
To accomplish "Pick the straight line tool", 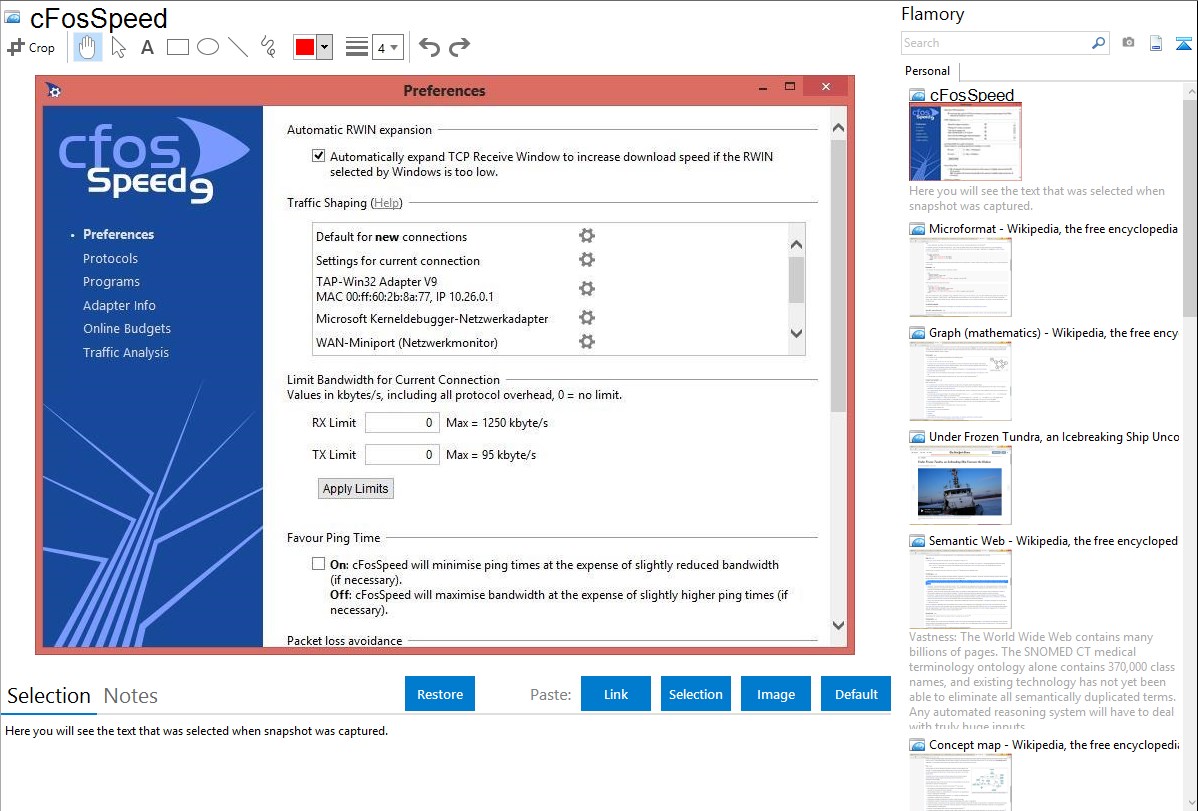I will (238, 47).
